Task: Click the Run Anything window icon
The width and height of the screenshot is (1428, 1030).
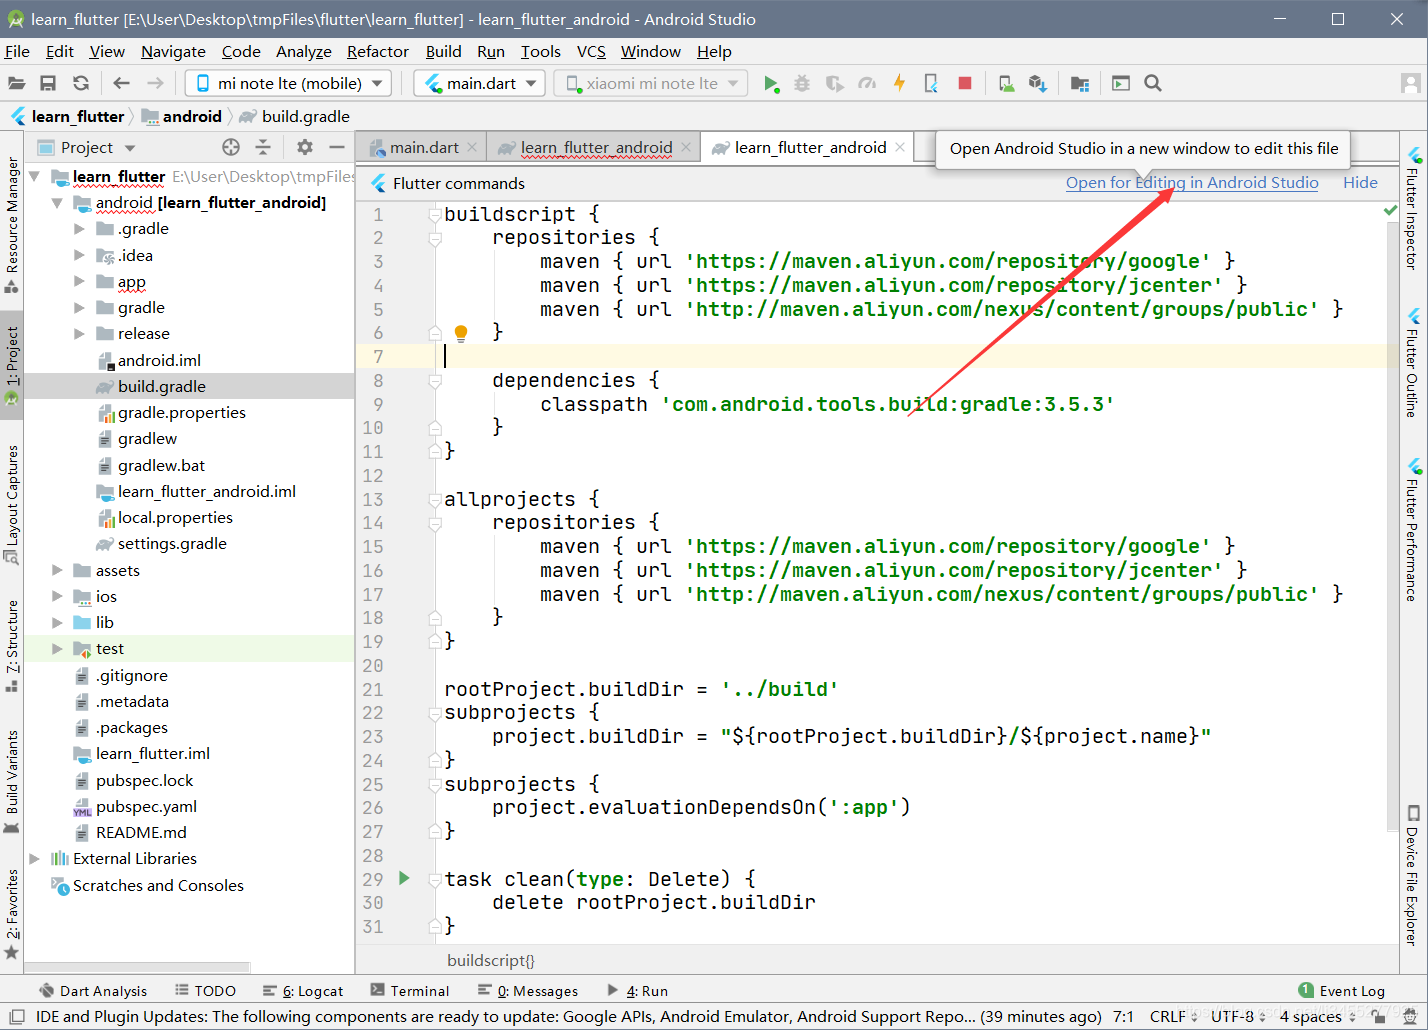Action: [1121, 84]
